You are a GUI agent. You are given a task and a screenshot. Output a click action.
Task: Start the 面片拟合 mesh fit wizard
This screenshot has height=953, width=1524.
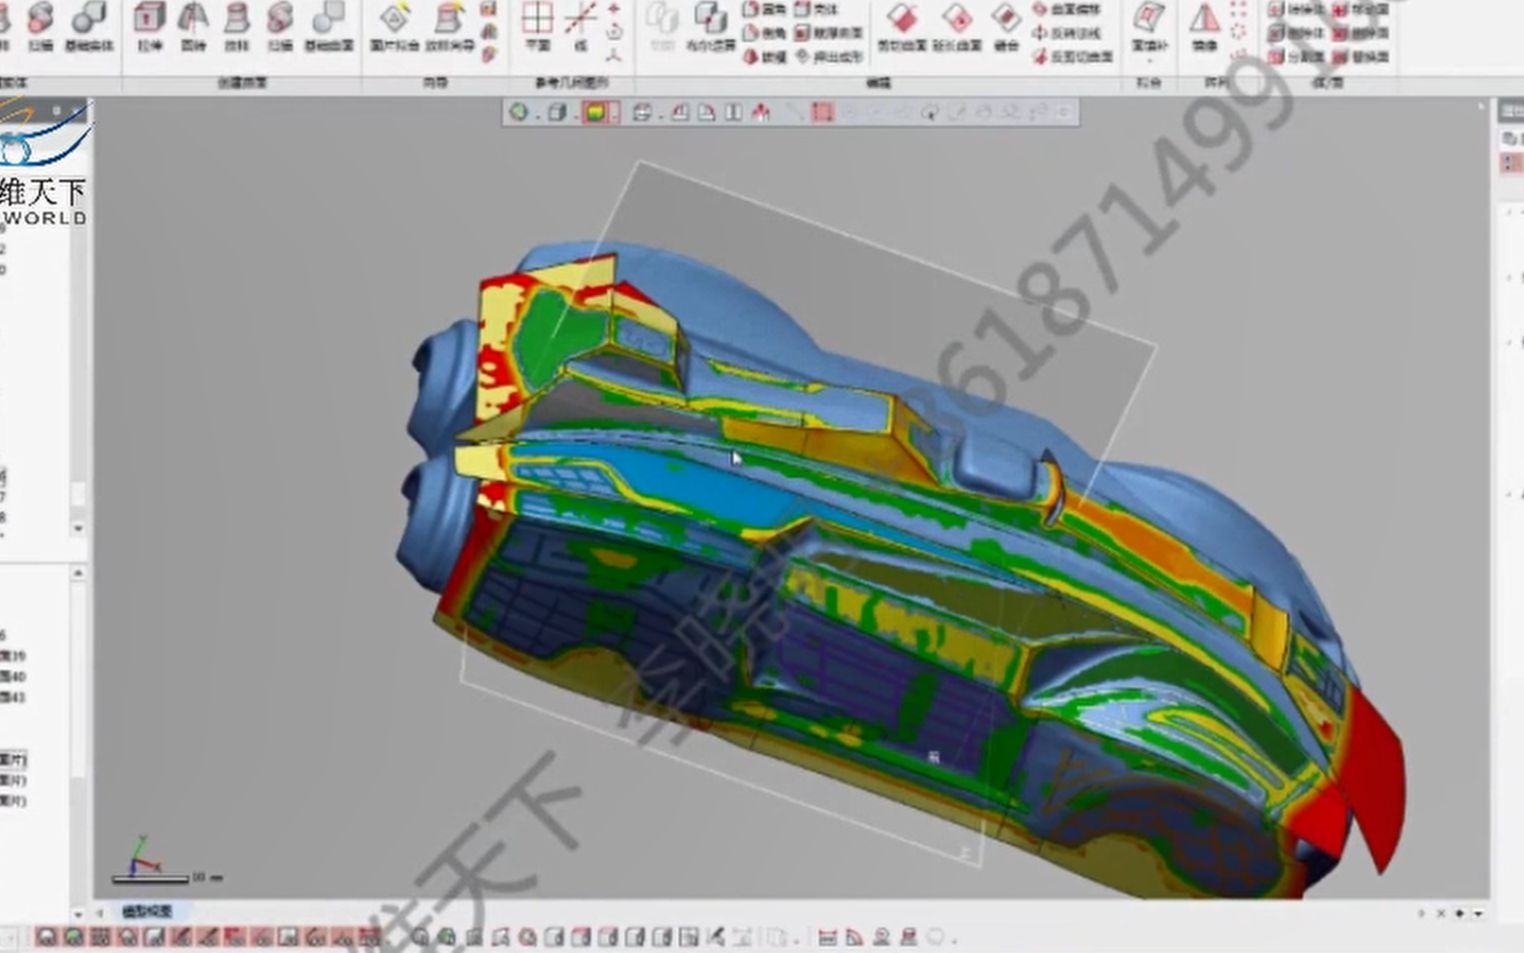coord(394,26)
